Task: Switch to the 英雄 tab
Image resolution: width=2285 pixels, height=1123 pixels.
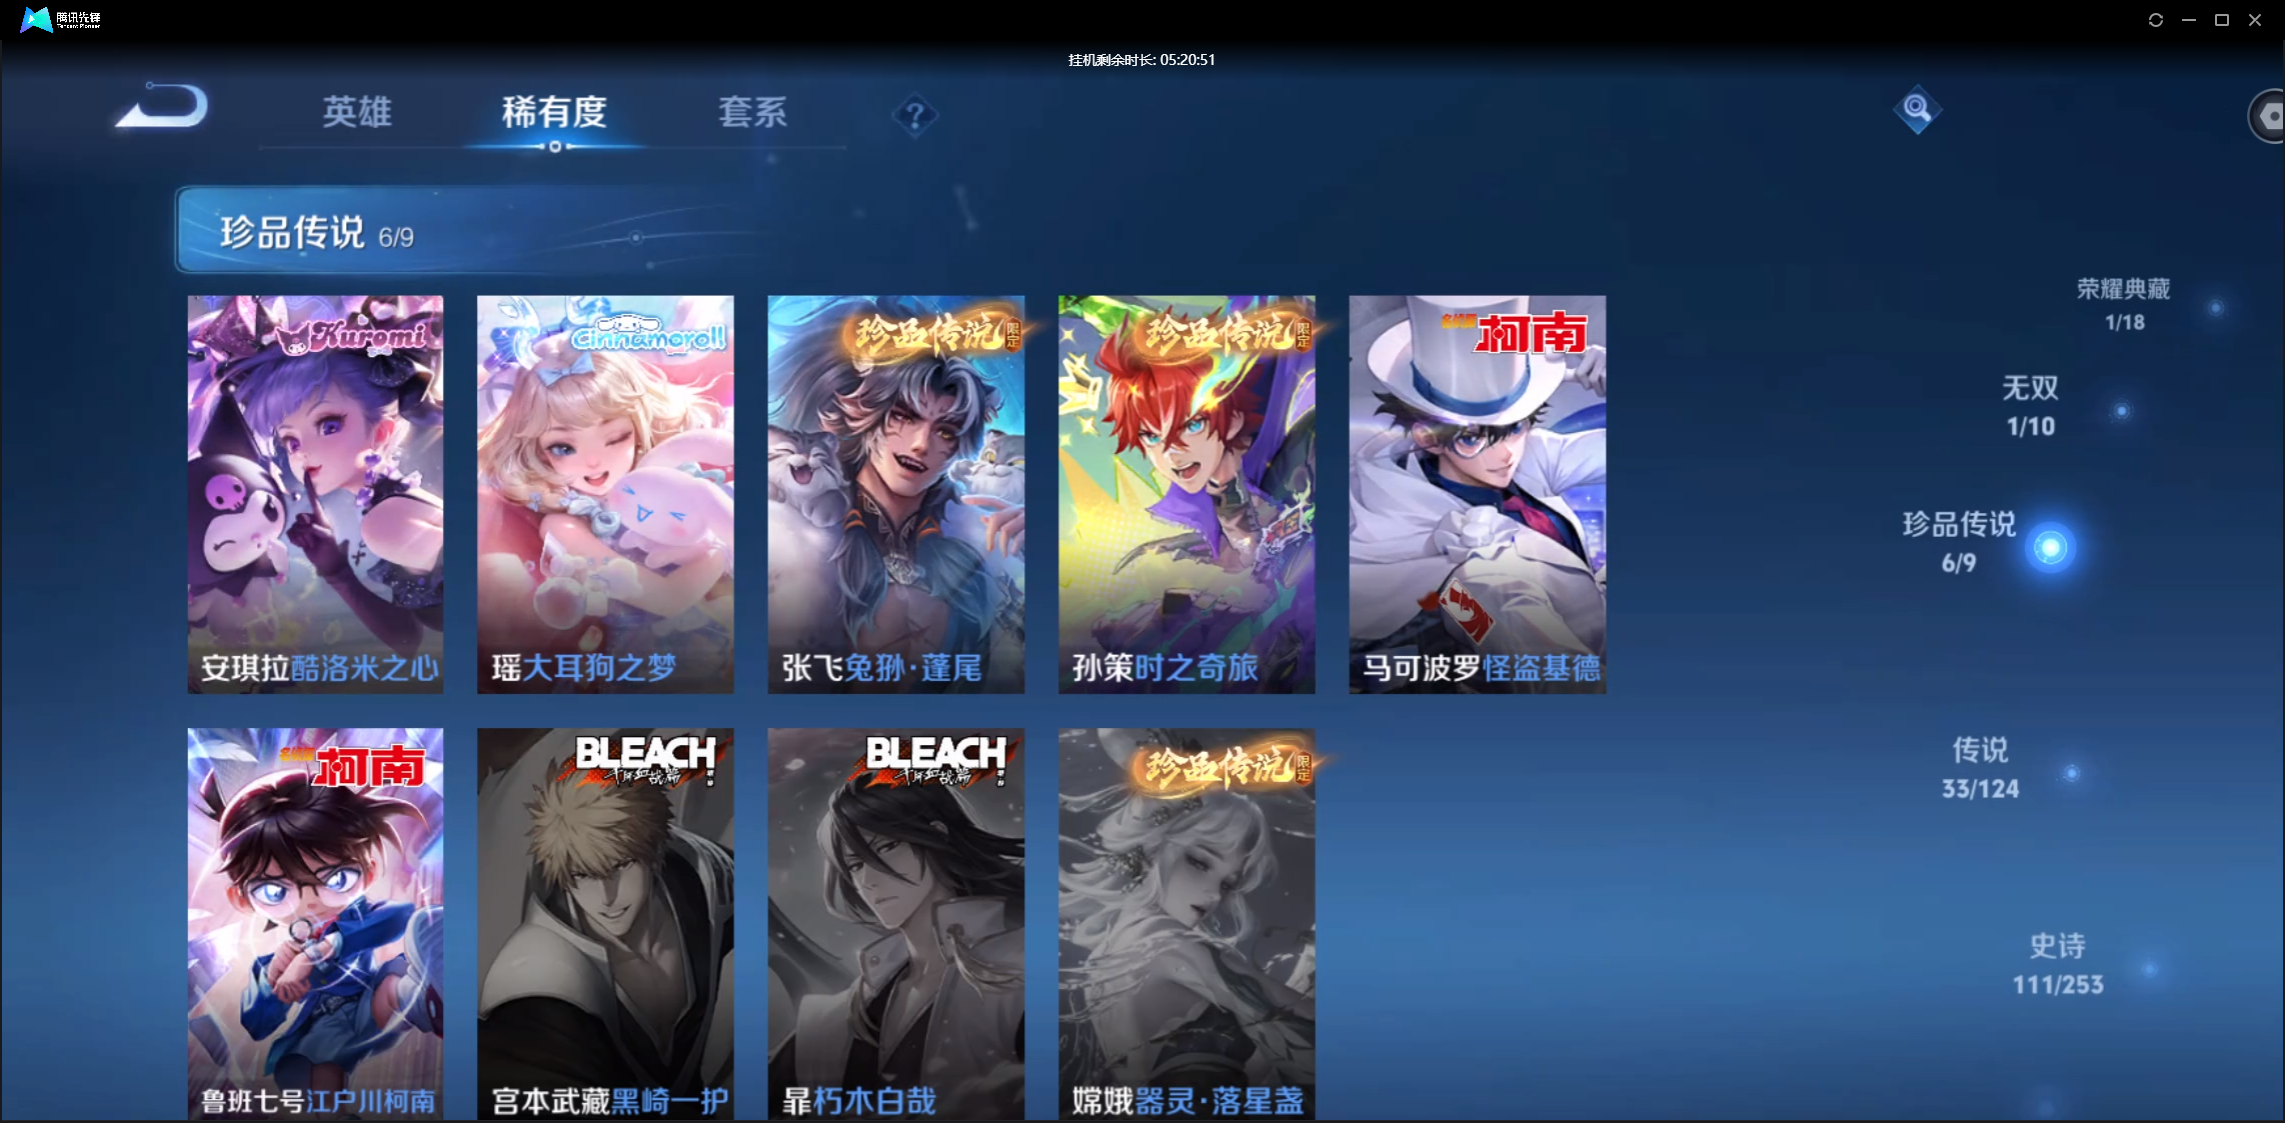Action: point(357,112)
